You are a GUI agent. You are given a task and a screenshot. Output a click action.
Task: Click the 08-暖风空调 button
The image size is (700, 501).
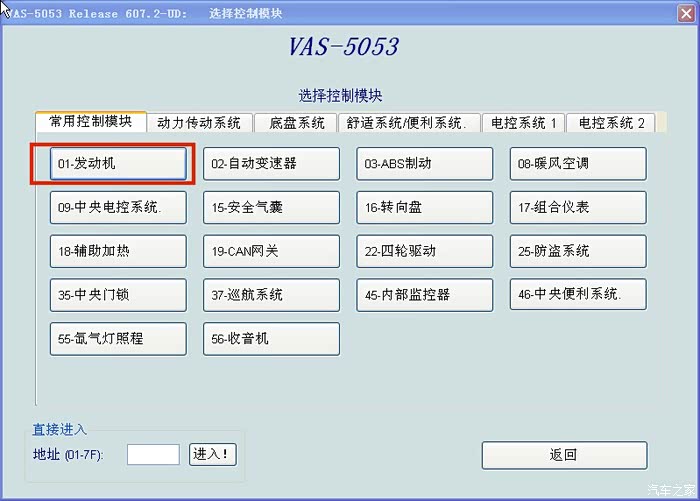(x=578, y=164)
